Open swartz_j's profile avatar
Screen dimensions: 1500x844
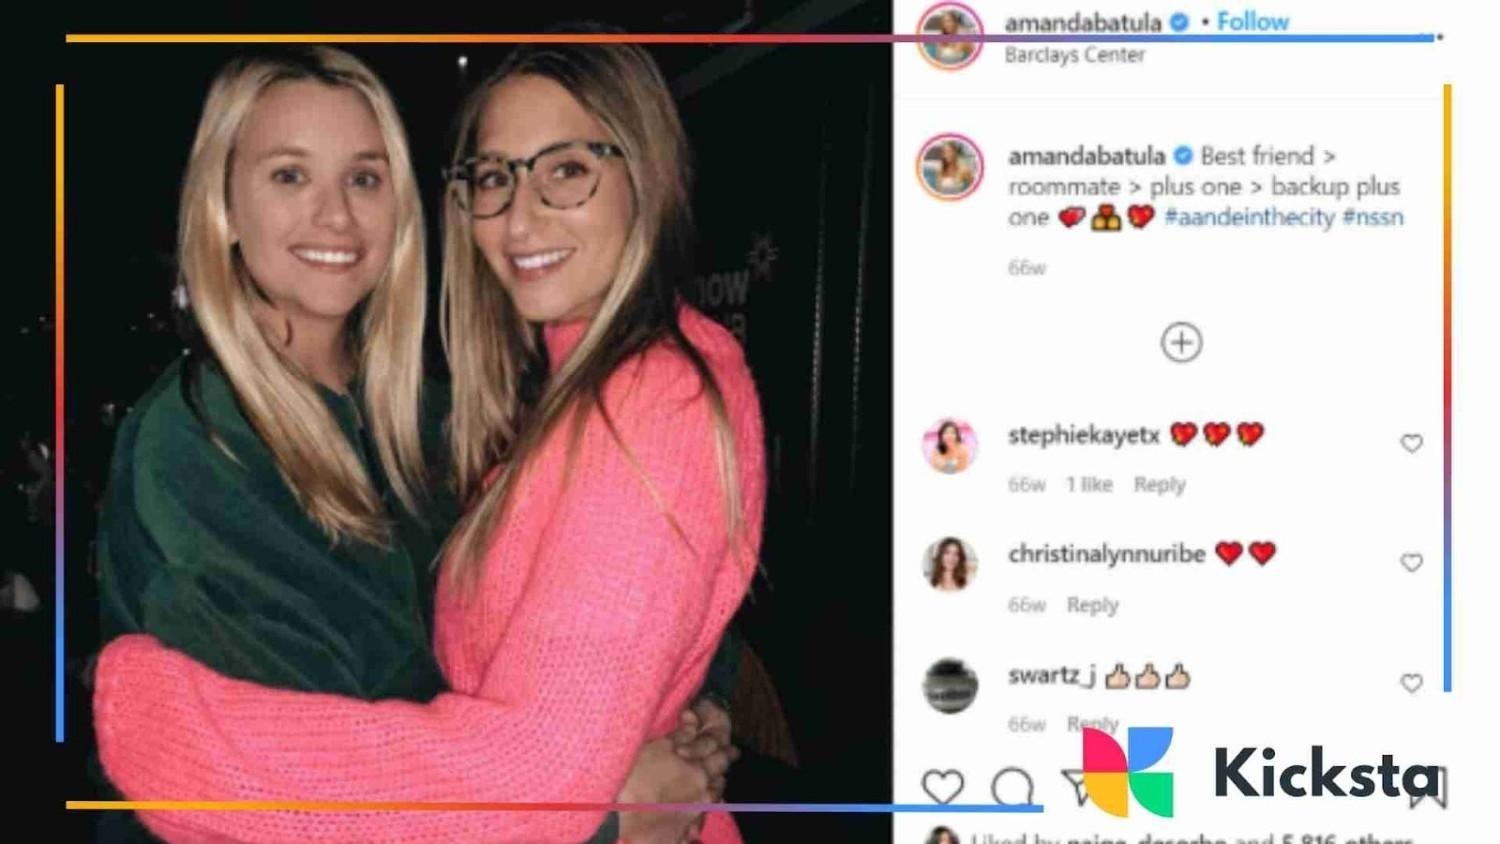point(949,685)
